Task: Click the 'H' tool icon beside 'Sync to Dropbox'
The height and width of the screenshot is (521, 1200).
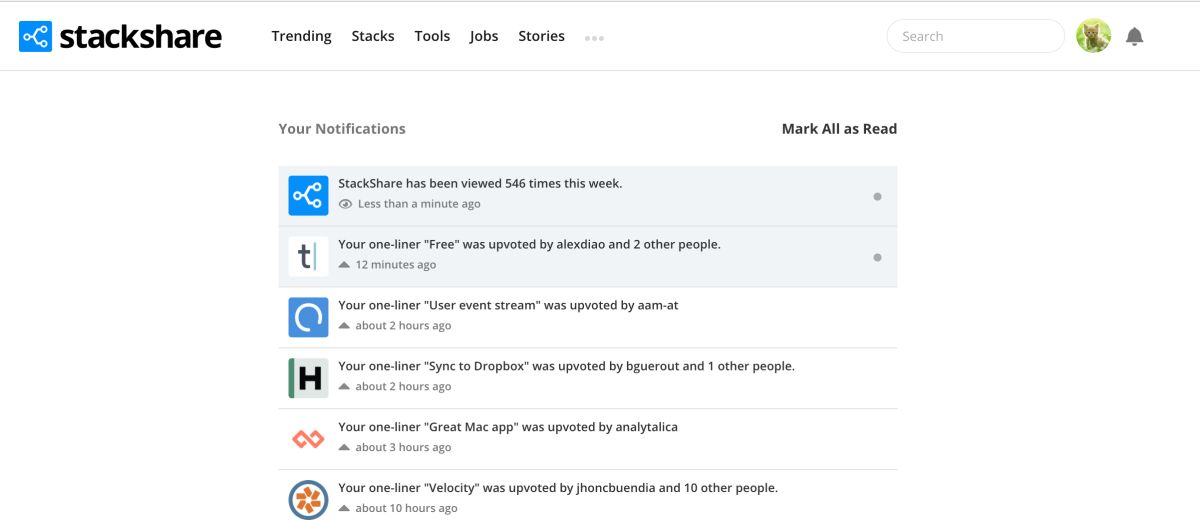Action: [308, 378]
